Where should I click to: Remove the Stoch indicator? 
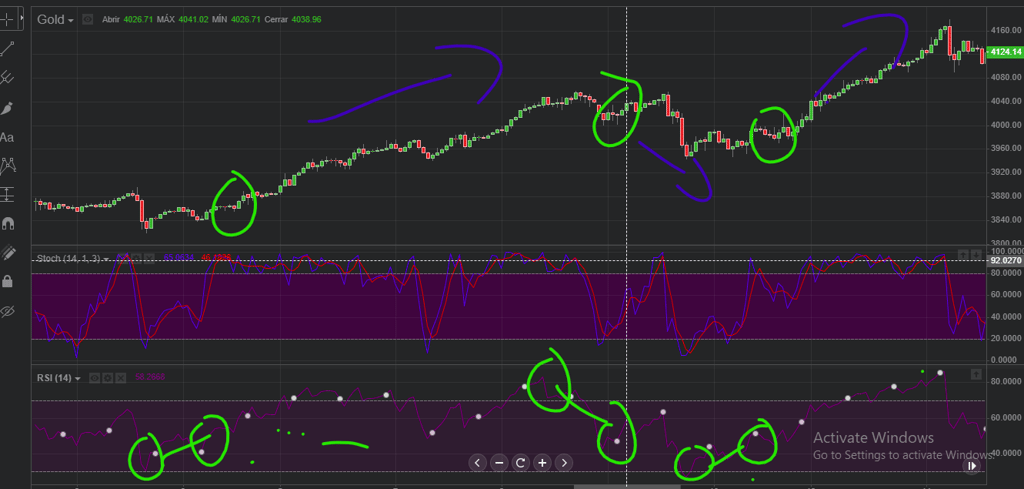tap(149, 259)
